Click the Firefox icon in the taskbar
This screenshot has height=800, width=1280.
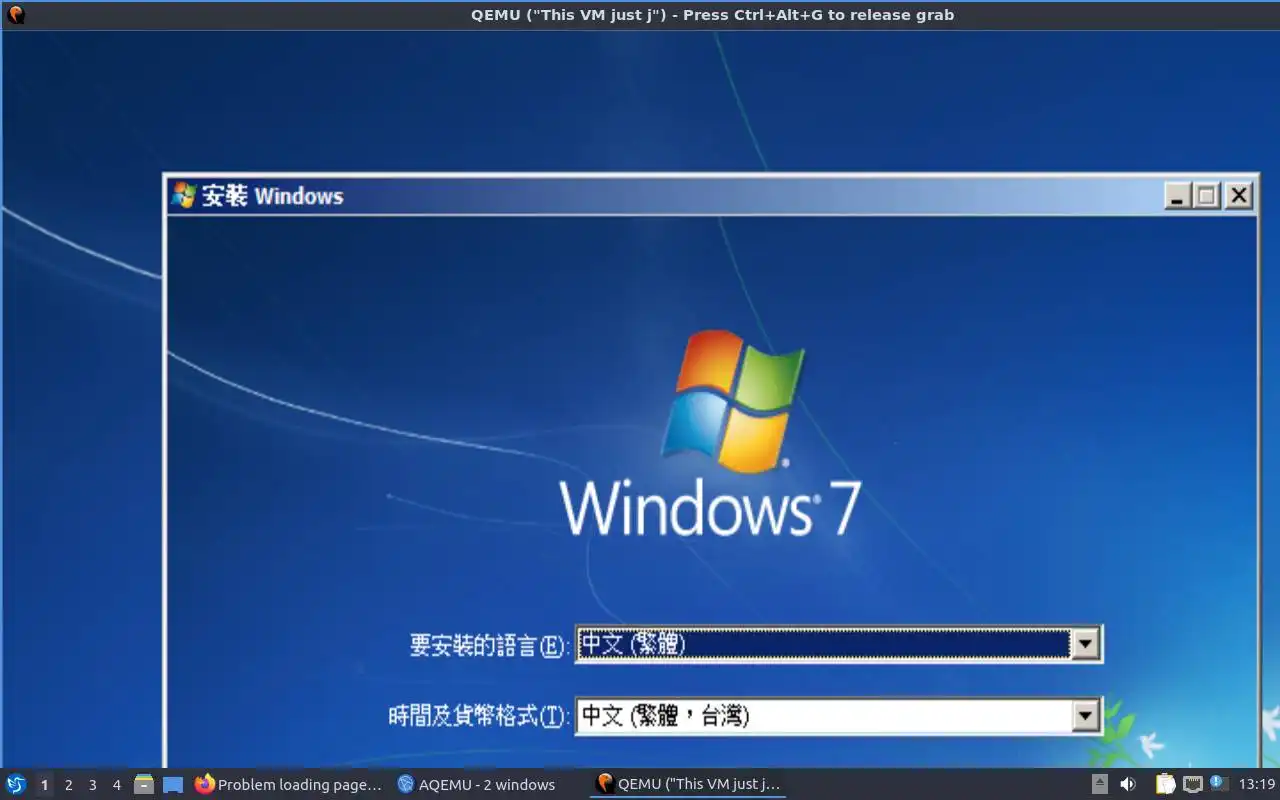point(205,784)
